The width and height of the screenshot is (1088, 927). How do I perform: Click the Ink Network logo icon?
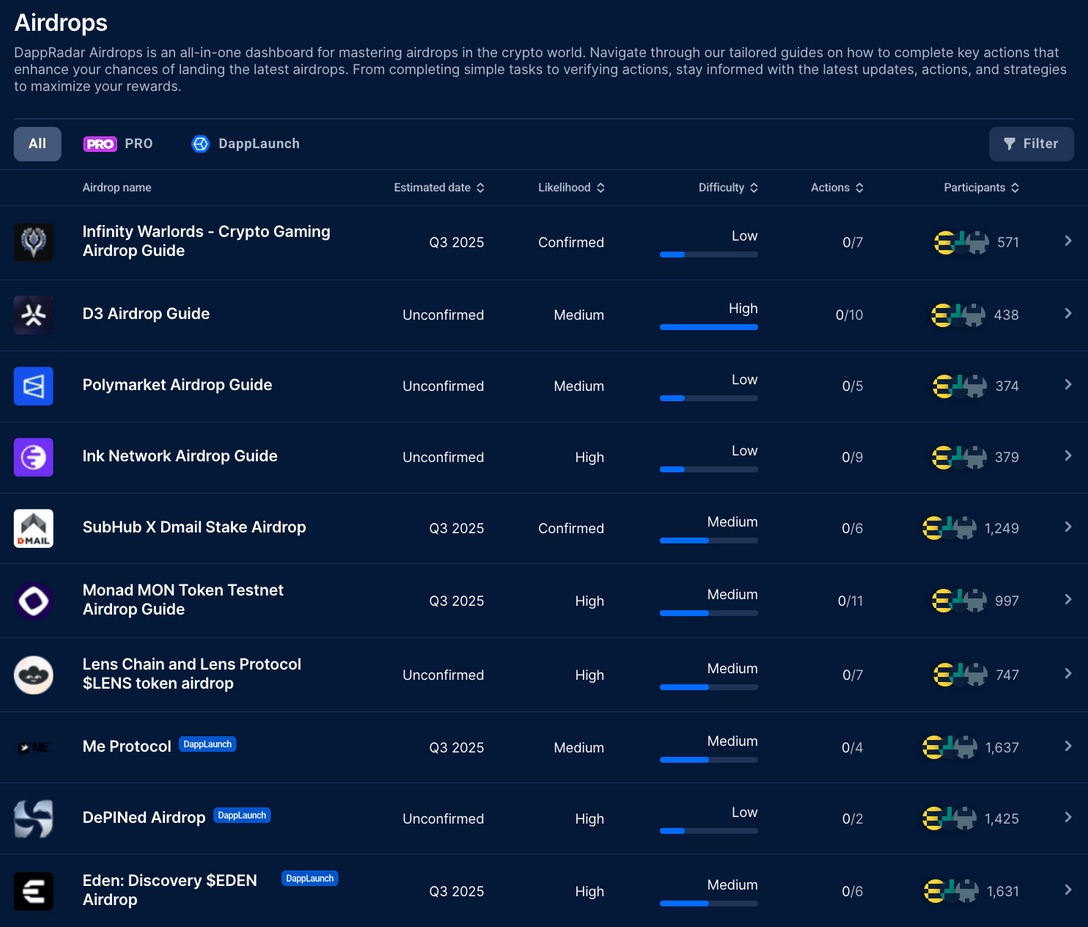tap(34, 457)
